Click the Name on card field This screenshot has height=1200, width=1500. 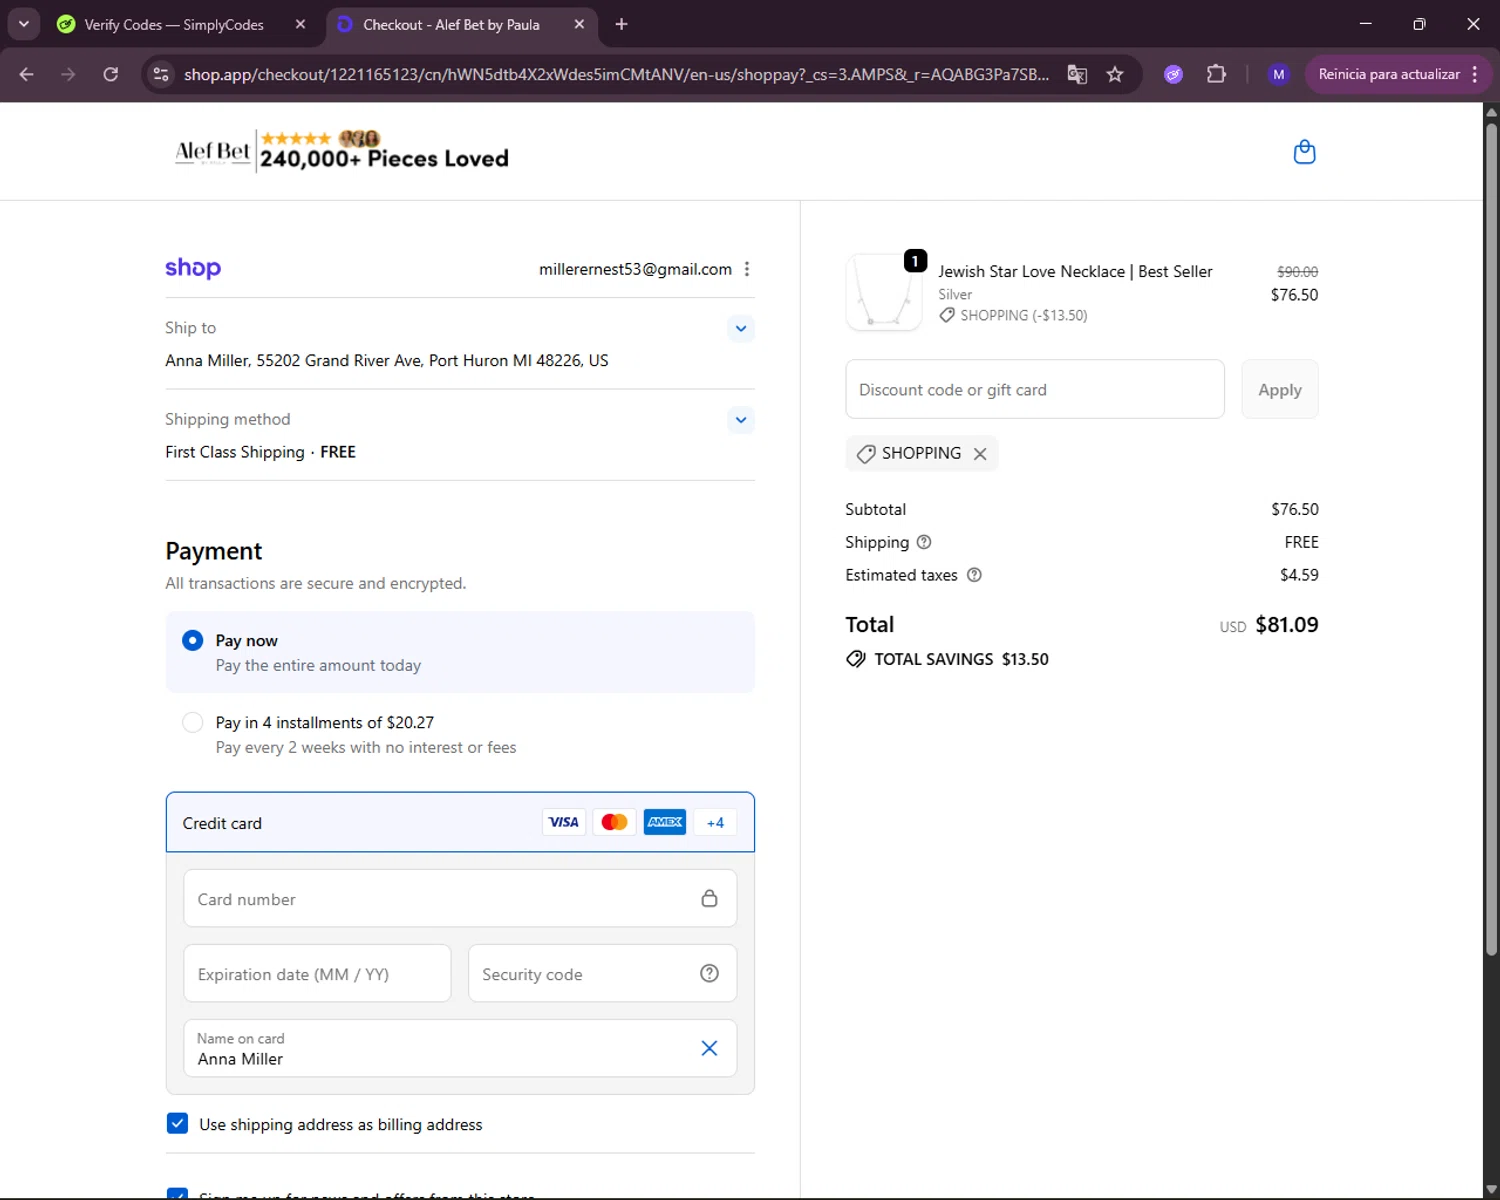click(460, 1048)
